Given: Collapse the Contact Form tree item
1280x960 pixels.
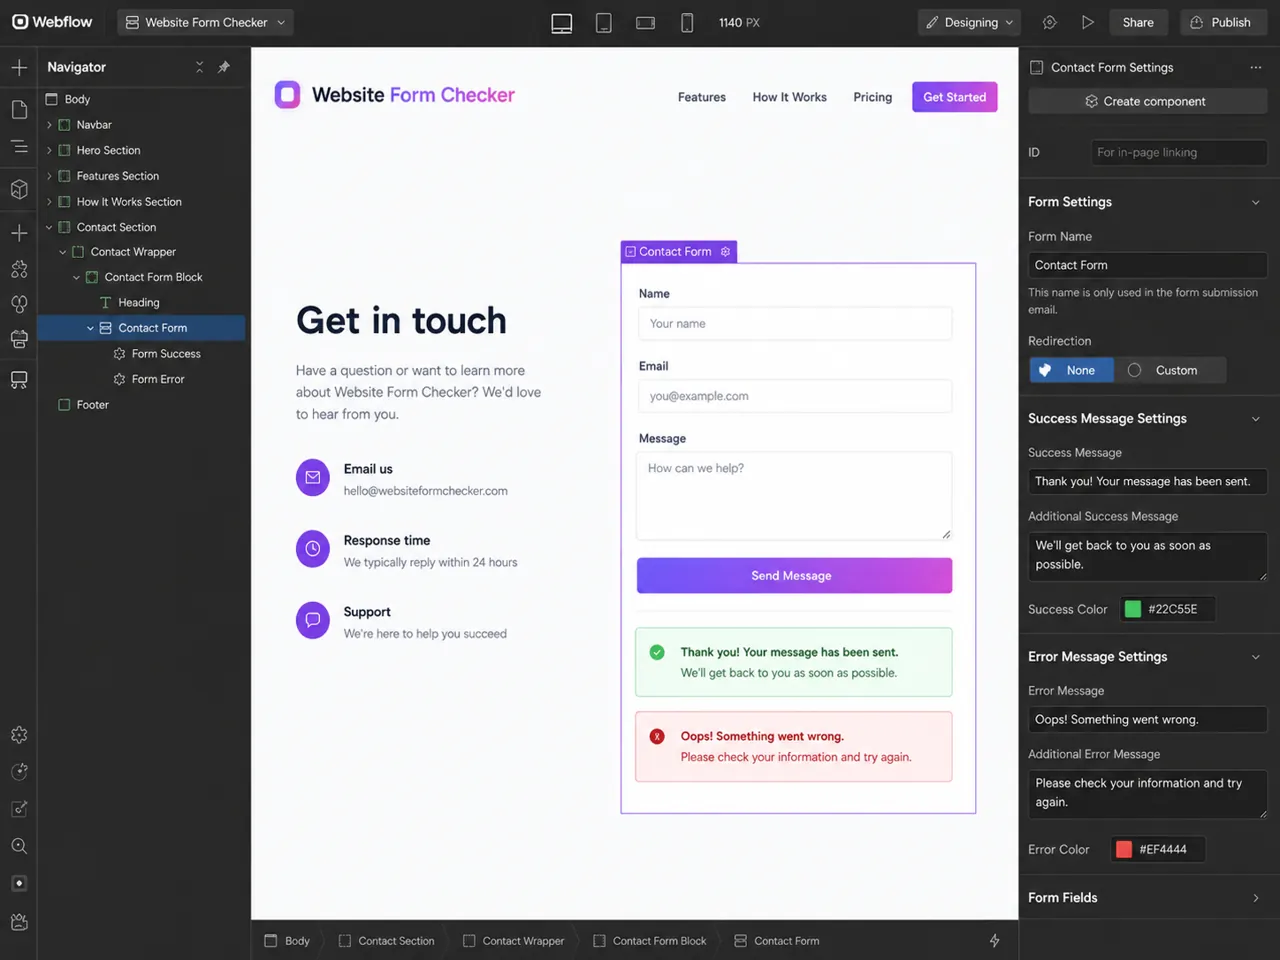Looking at the screenshot, I should (91, 328).
